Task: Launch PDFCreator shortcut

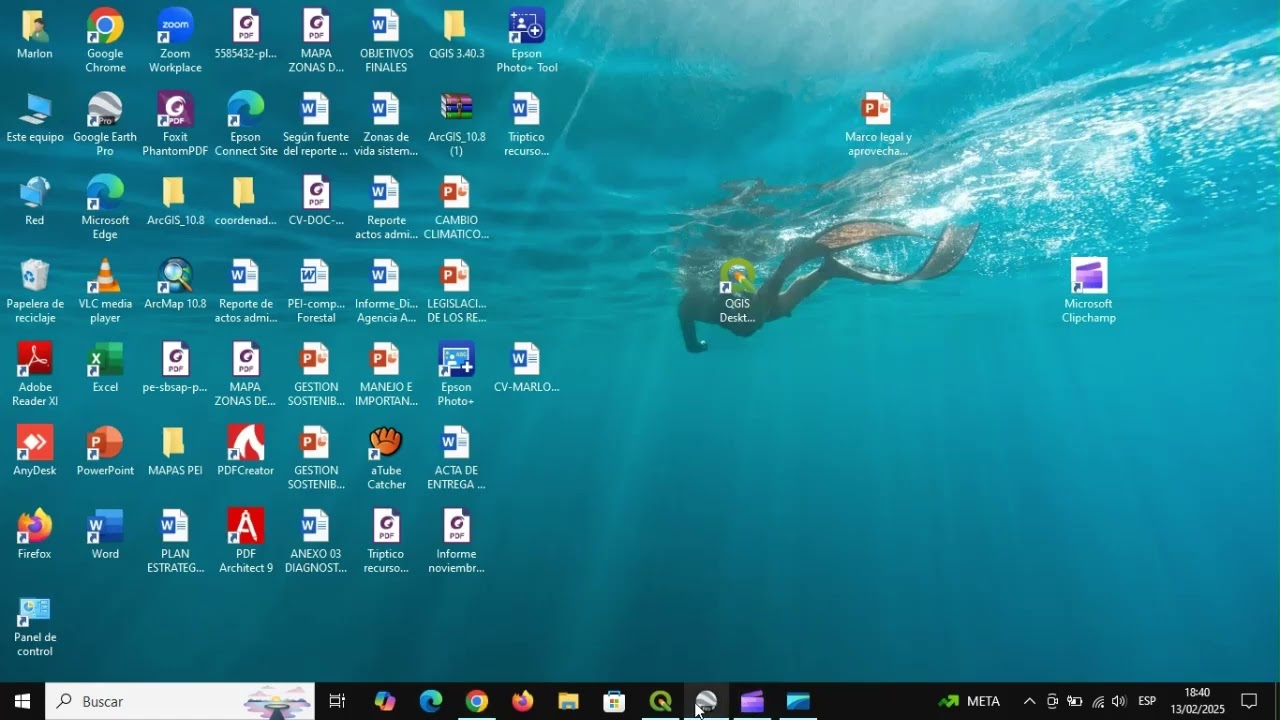Action: (245, 451)
